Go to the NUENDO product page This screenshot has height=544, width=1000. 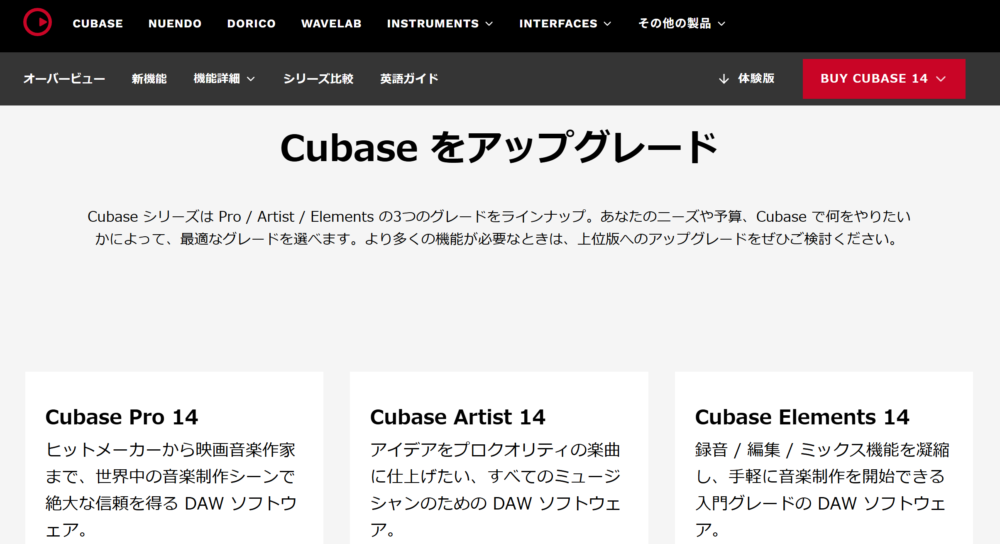(175, 24)
